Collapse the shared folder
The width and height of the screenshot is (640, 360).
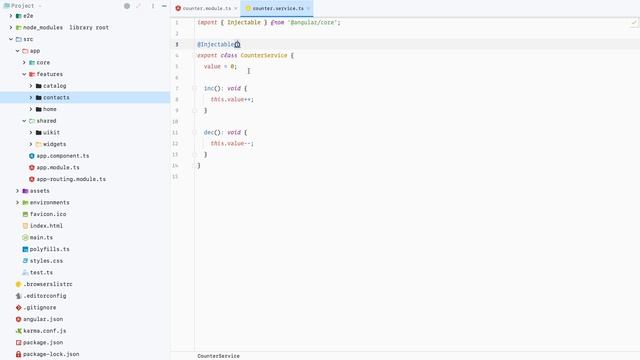pos(24,121)
